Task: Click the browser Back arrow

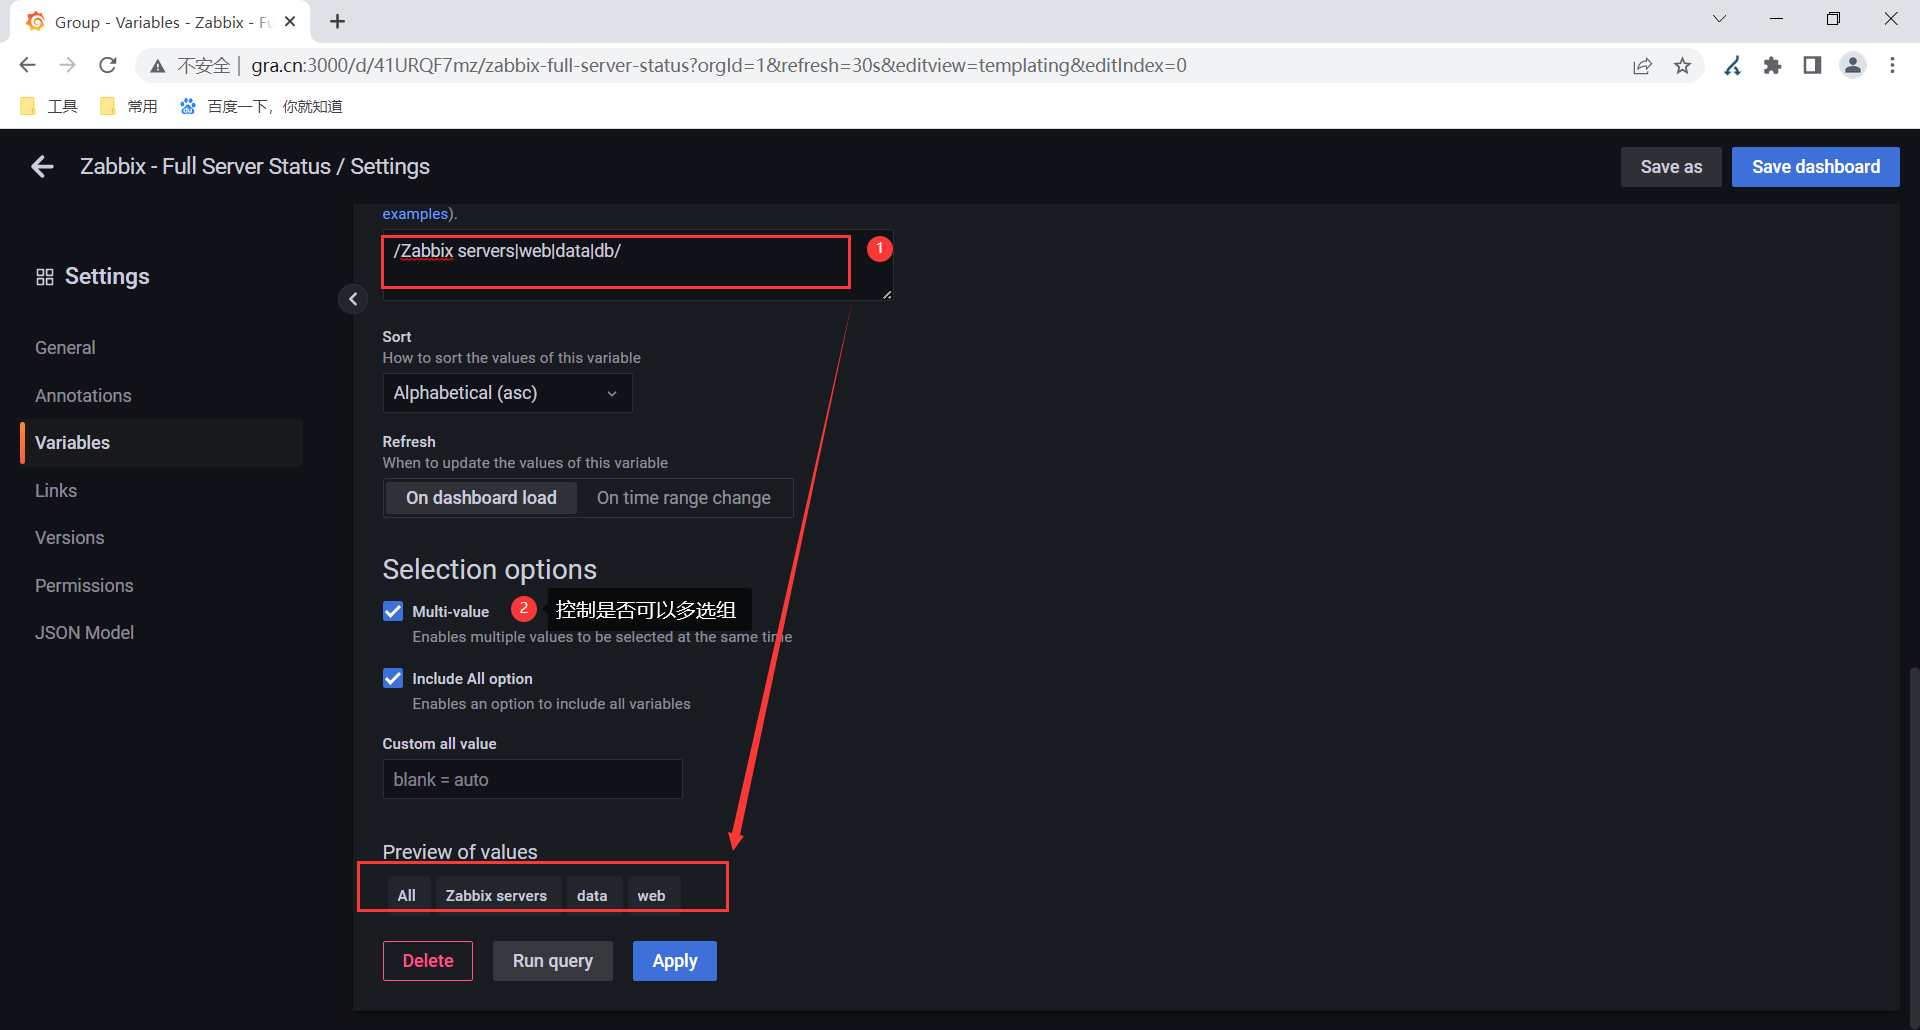Action: (x=28, y=65)
